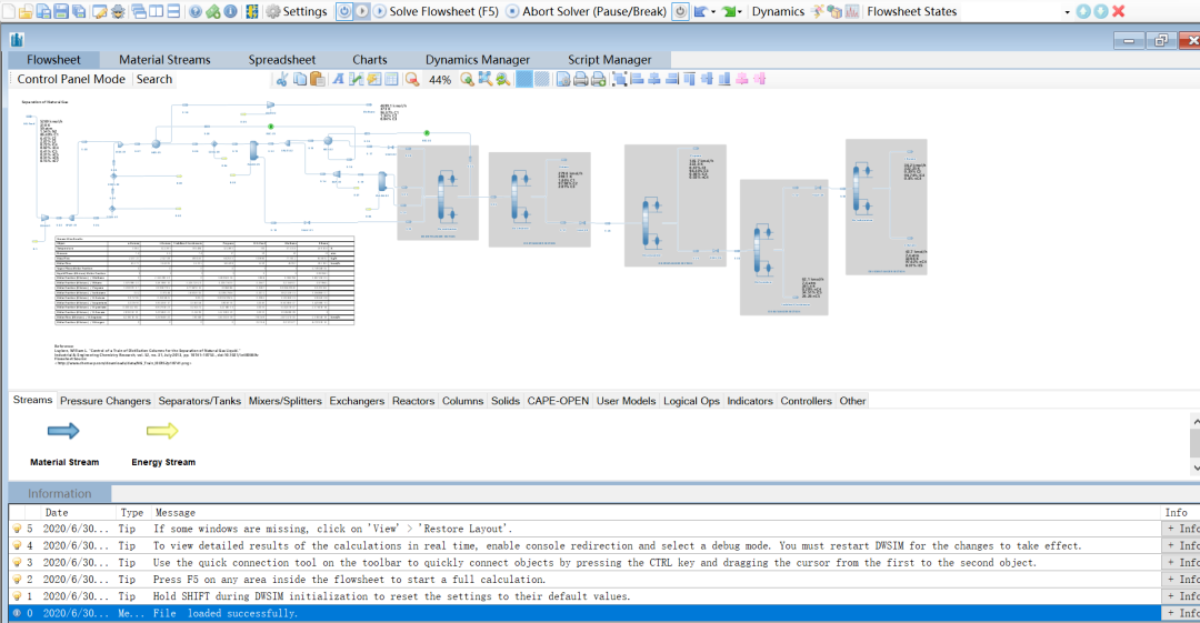1200x623 pixels.
Task: Click the magnifier Zoom Out icon
Action: (x=412, y=80)
